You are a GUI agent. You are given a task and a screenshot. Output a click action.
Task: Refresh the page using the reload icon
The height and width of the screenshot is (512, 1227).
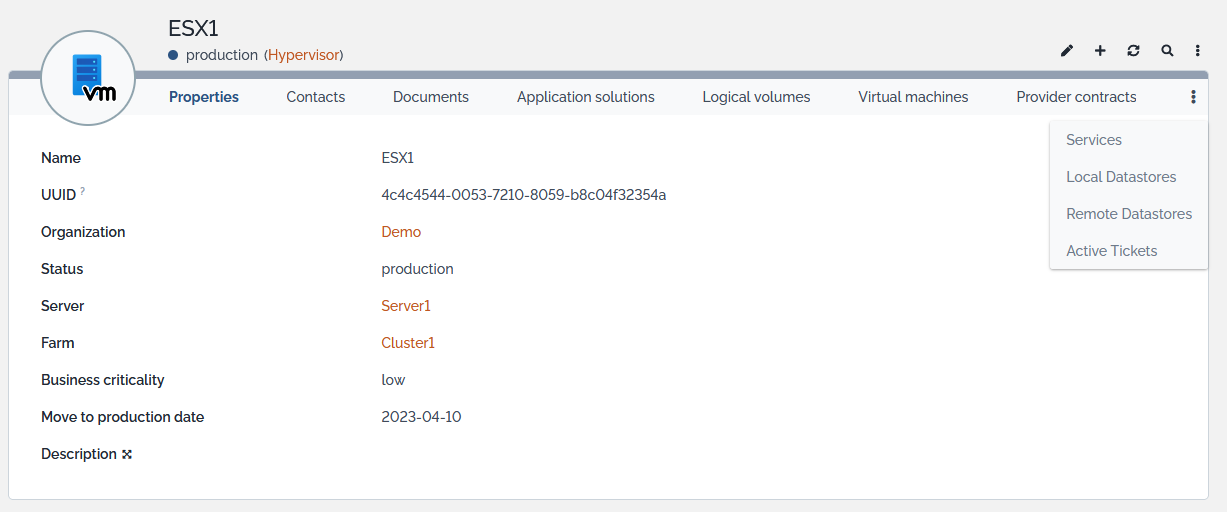(x=1133, y=51)
